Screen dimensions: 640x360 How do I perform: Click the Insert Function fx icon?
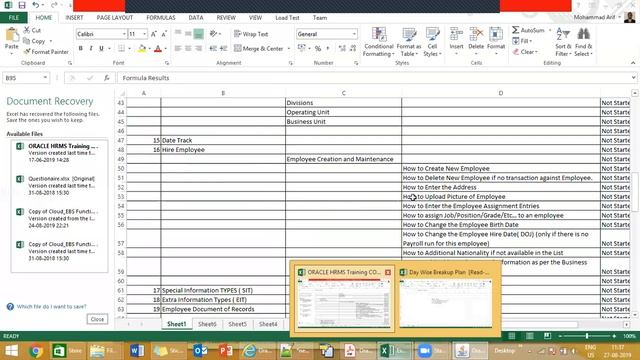(107, 78)
